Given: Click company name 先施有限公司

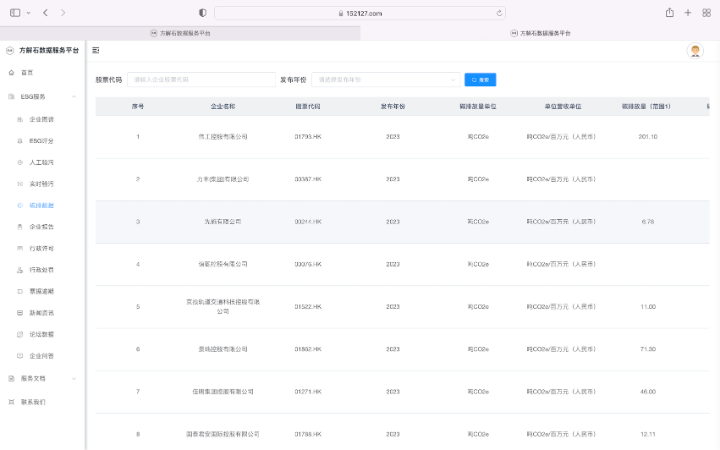Looking at the screenshot, I should point(223,222).
